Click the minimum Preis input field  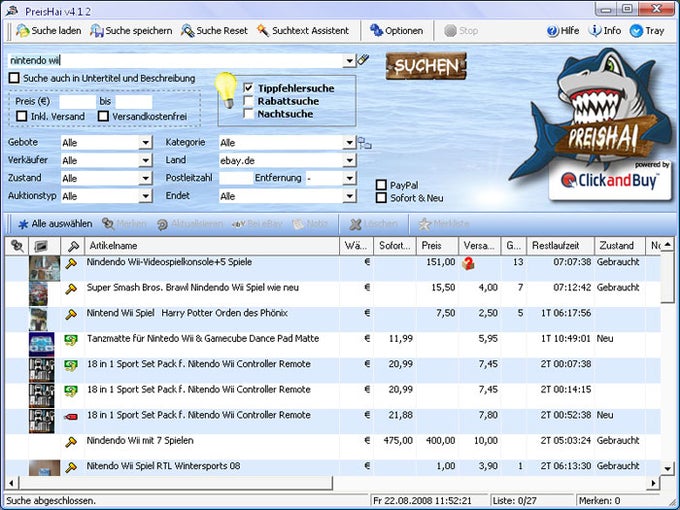[x=78, y=102]
